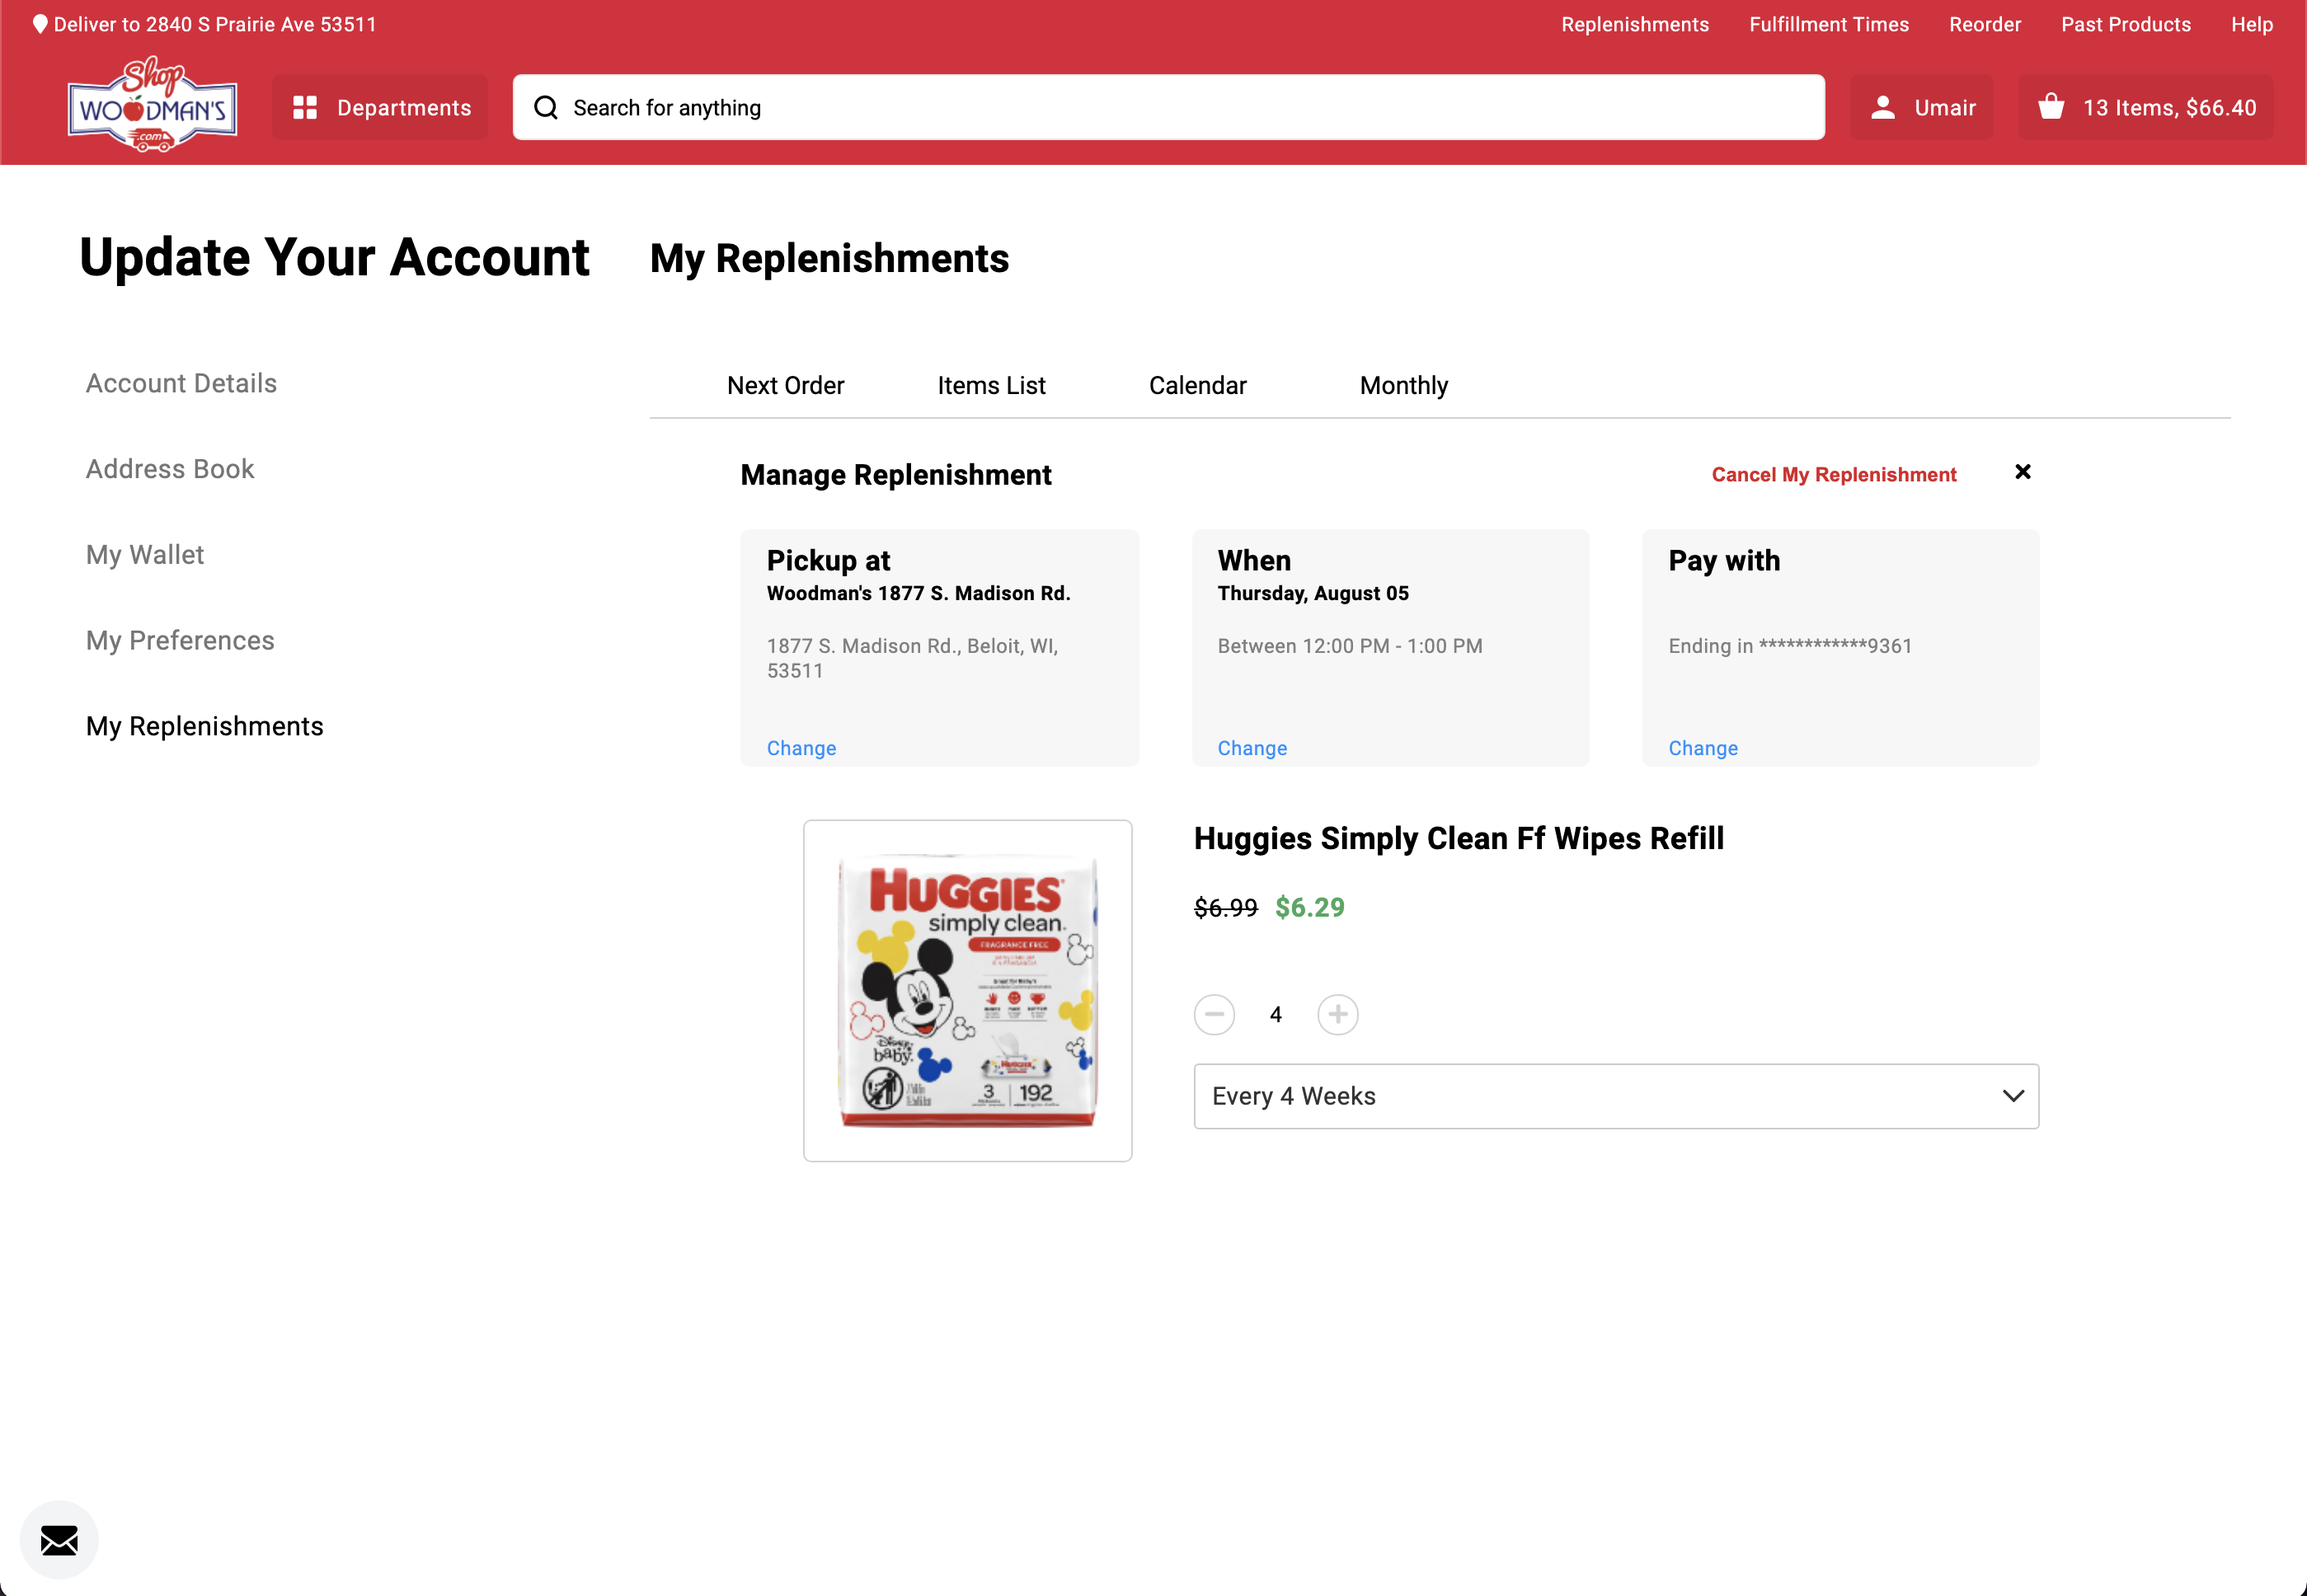Change the payment method
The width and height of the screenshot is (2307, 1596).
coord(1703,748)
